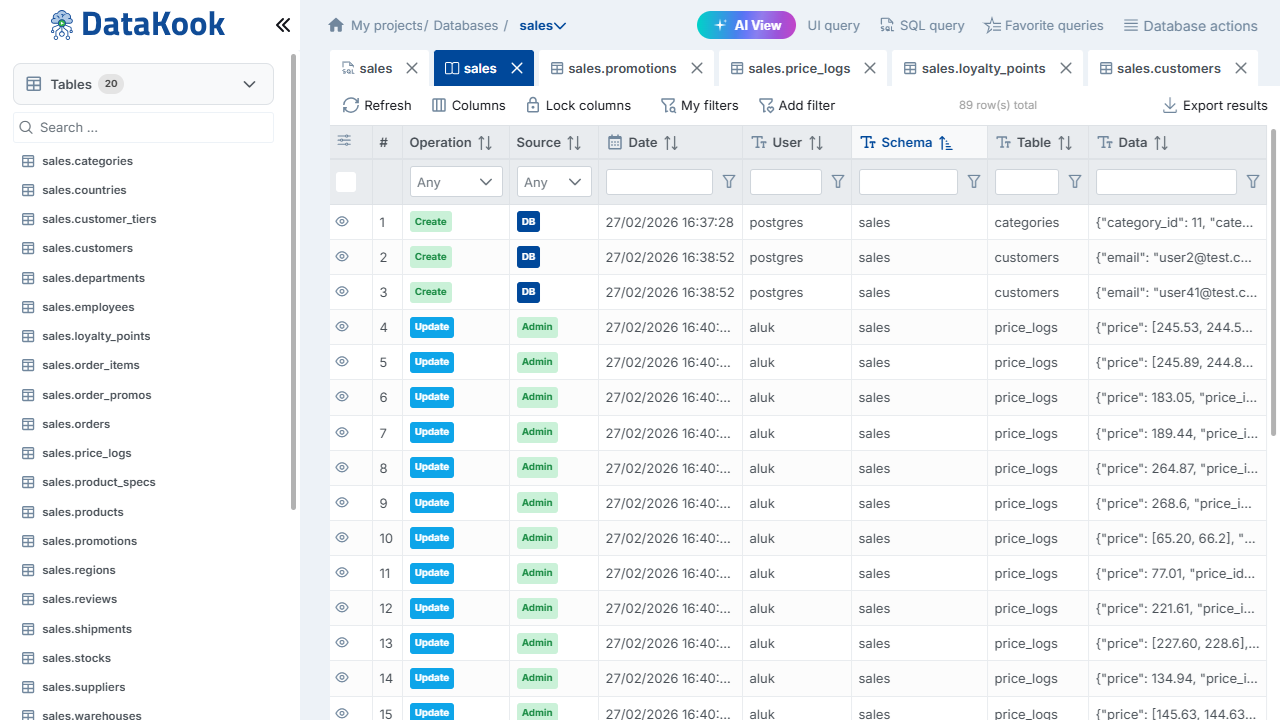Open the sales database dropdown in breadcrumb

[543, 25]
